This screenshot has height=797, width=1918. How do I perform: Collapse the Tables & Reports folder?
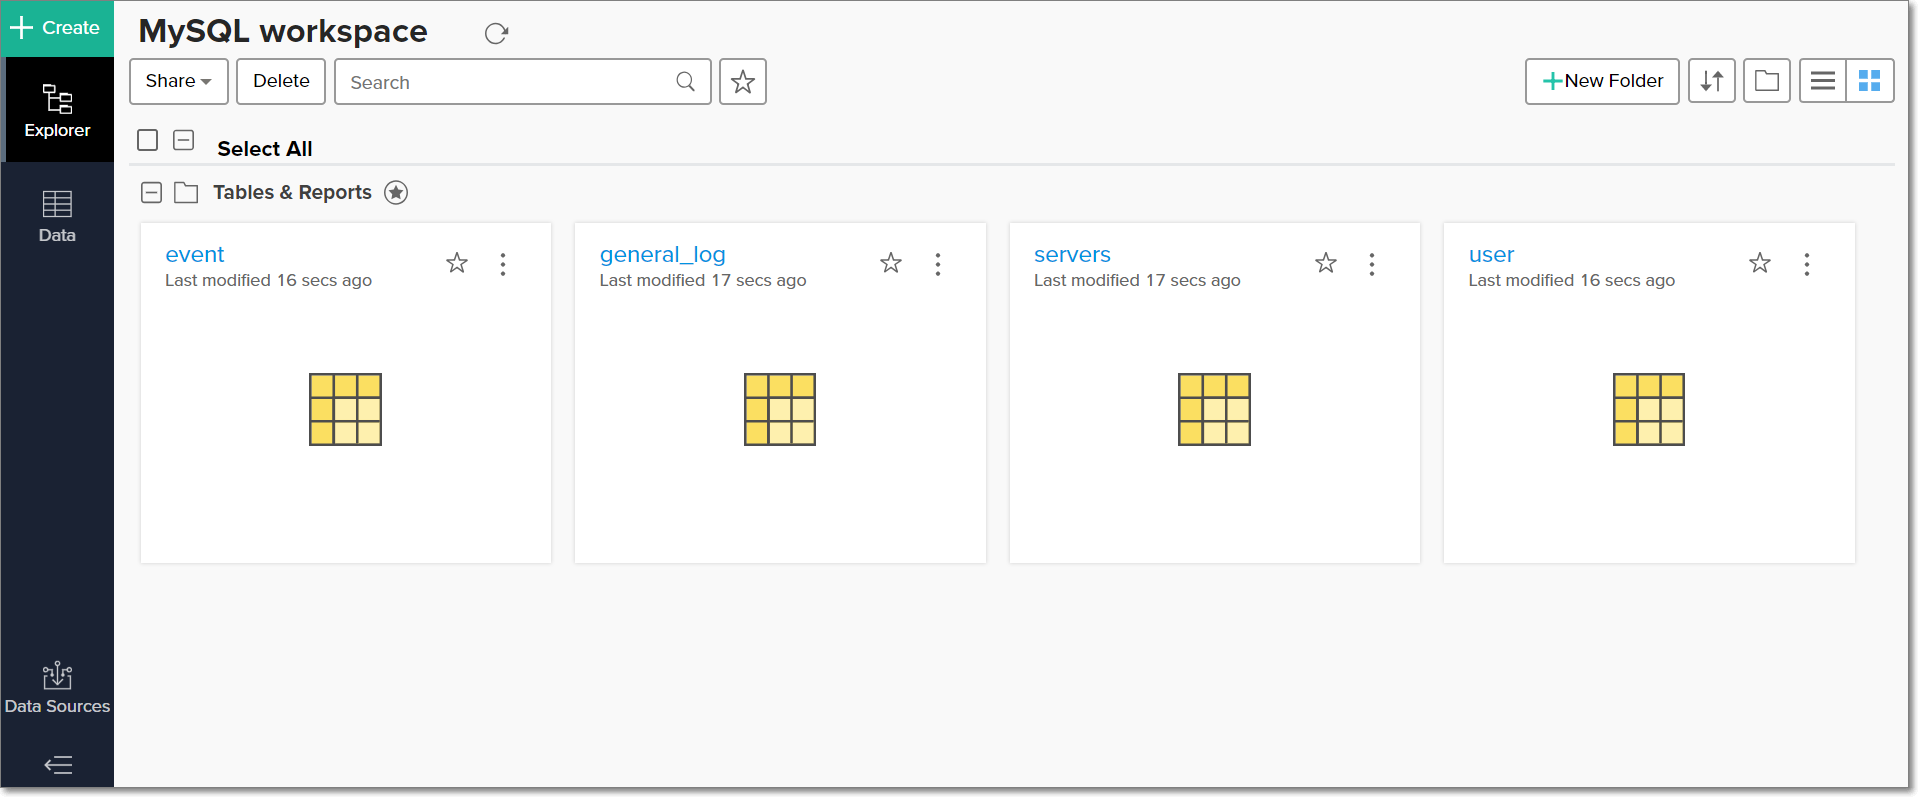pyautogui.click(x=152, y=193)
